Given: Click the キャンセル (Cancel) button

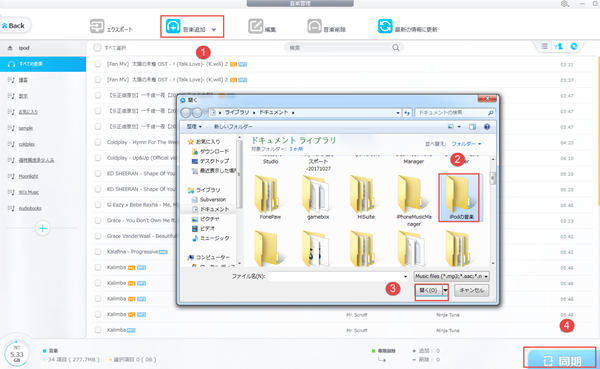Looking at the screenshot, I should click(x=471, y=290).
